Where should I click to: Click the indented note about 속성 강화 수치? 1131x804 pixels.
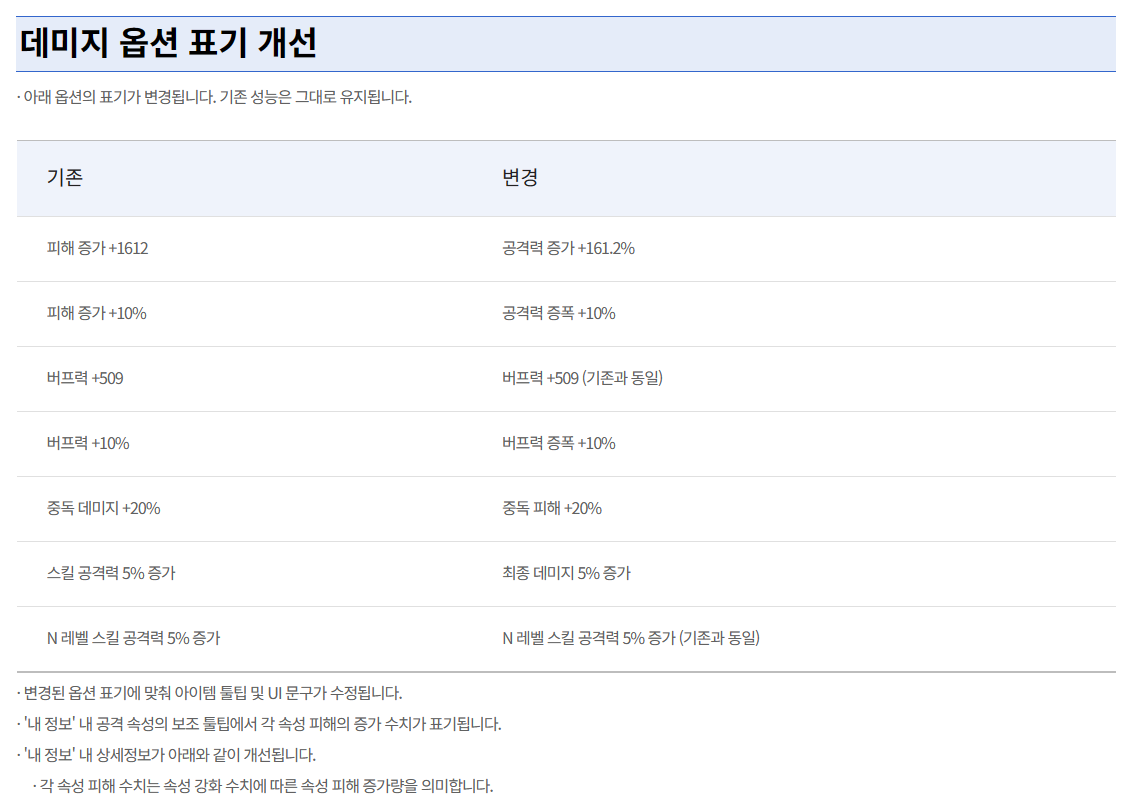266,786
